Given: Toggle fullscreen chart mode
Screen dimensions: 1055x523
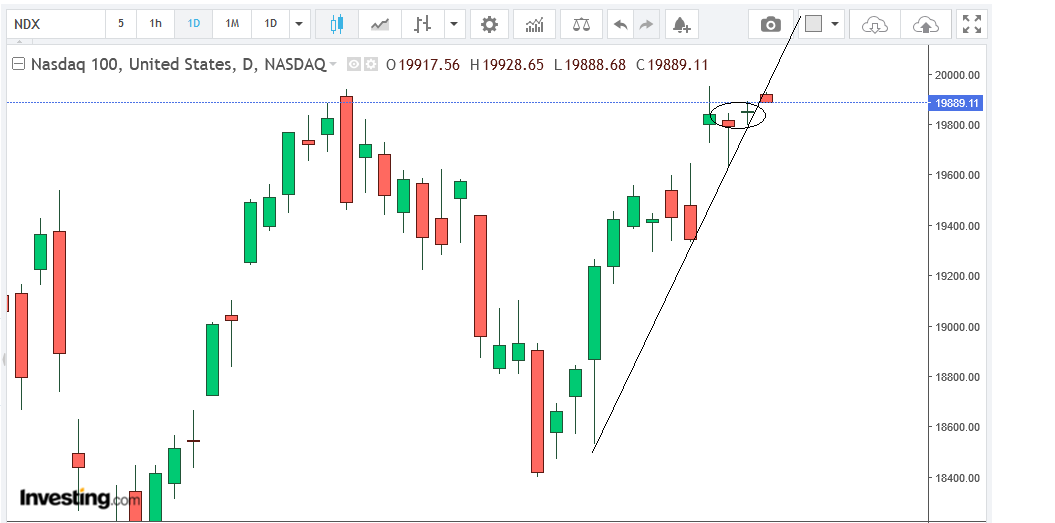Looking at the screenshot, I should click(970, 23).
